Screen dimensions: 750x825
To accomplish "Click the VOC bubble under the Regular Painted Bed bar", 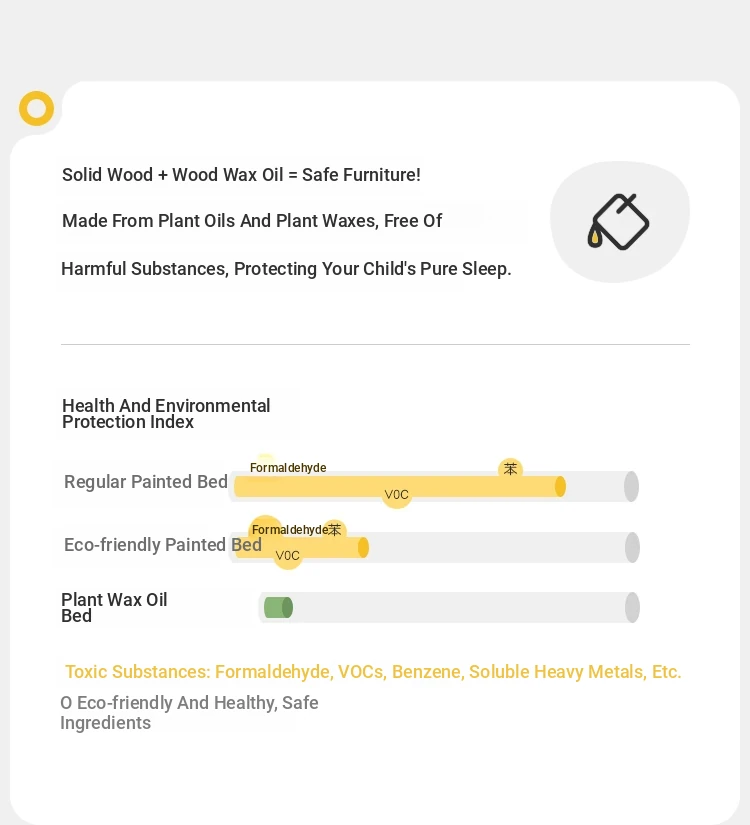I will point(396,495).
